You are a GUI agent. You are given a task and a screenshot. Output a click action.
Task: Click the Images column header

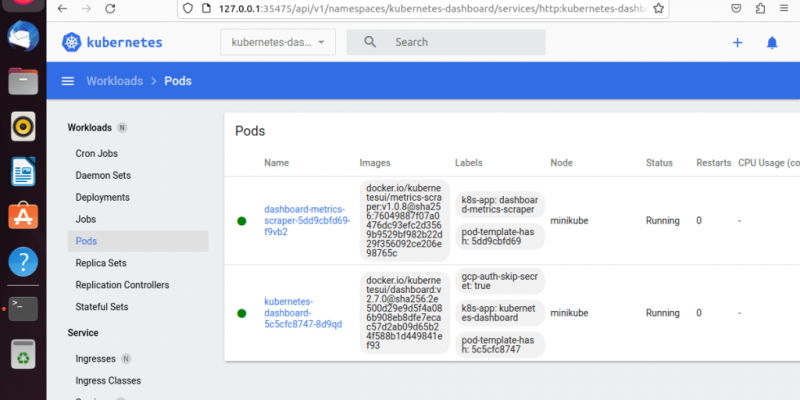coord(375,163)
